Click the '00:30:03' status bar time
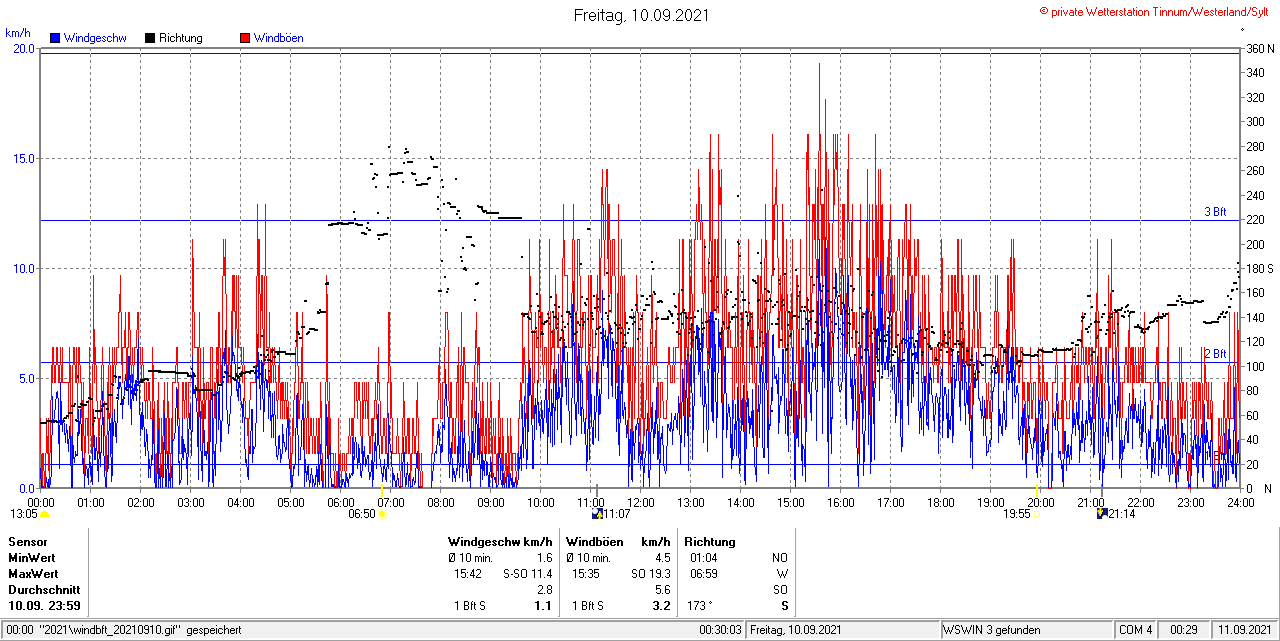The image size is (1280, 641). tap(721, 630)
